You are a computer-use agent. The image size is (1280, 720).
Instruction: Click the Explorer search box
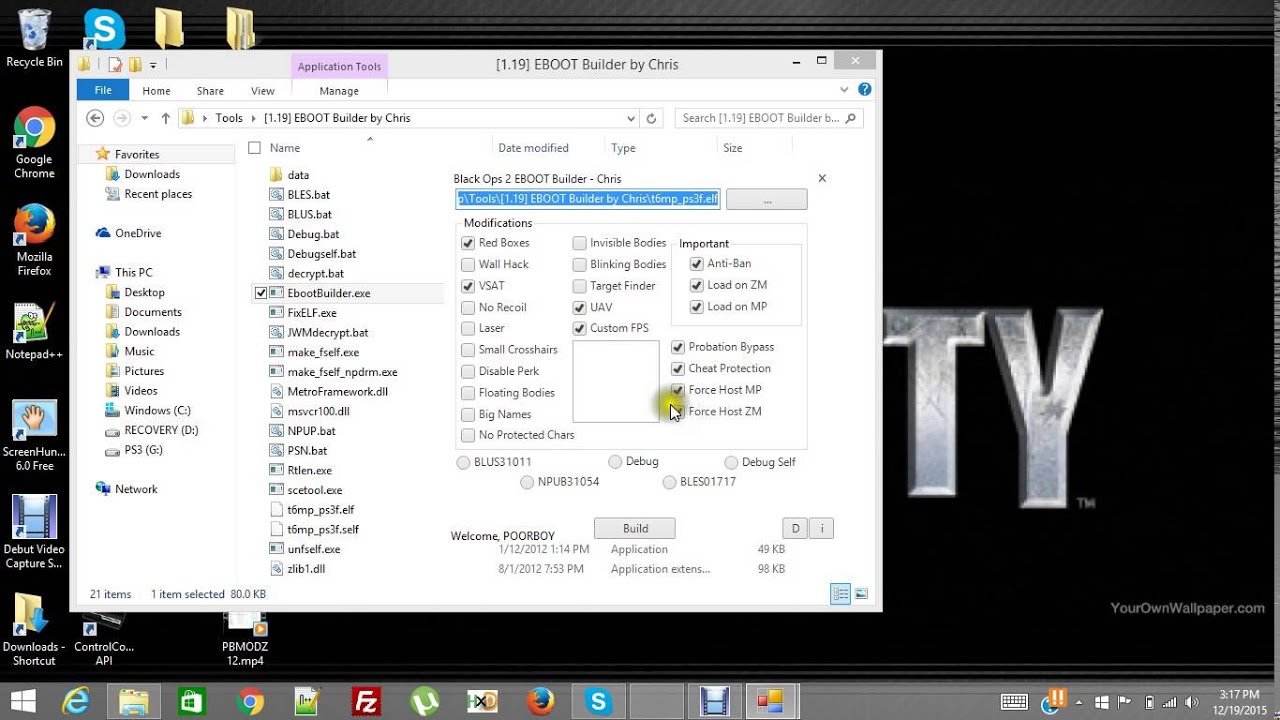pos(768,118)
